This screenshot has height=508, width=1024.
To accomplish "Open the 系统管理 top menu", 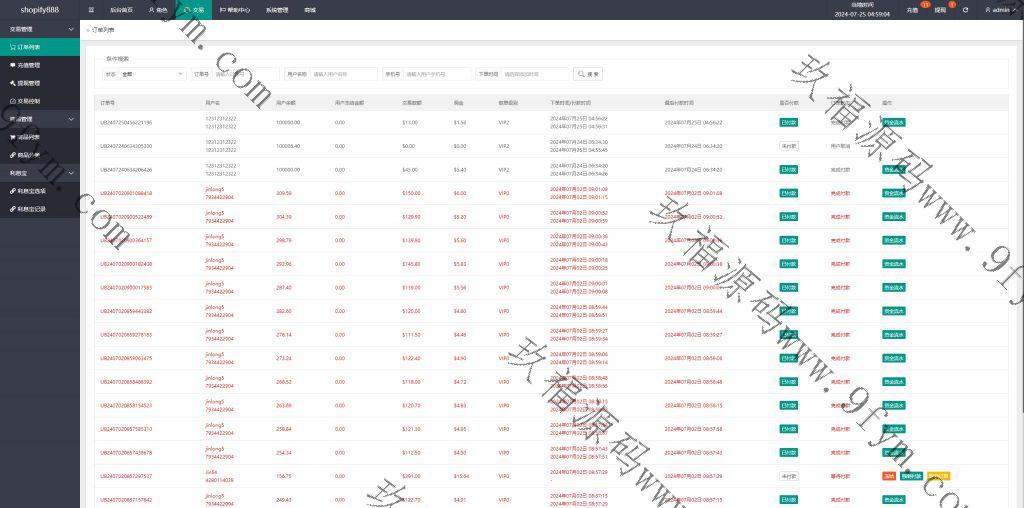I will [278, 9].
